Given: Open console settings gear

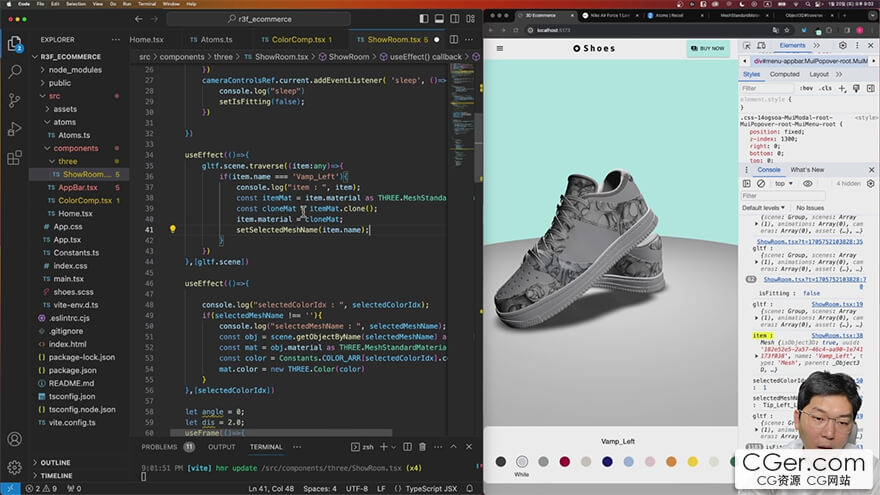Looking at the screenshot, I should pos(870,184).
